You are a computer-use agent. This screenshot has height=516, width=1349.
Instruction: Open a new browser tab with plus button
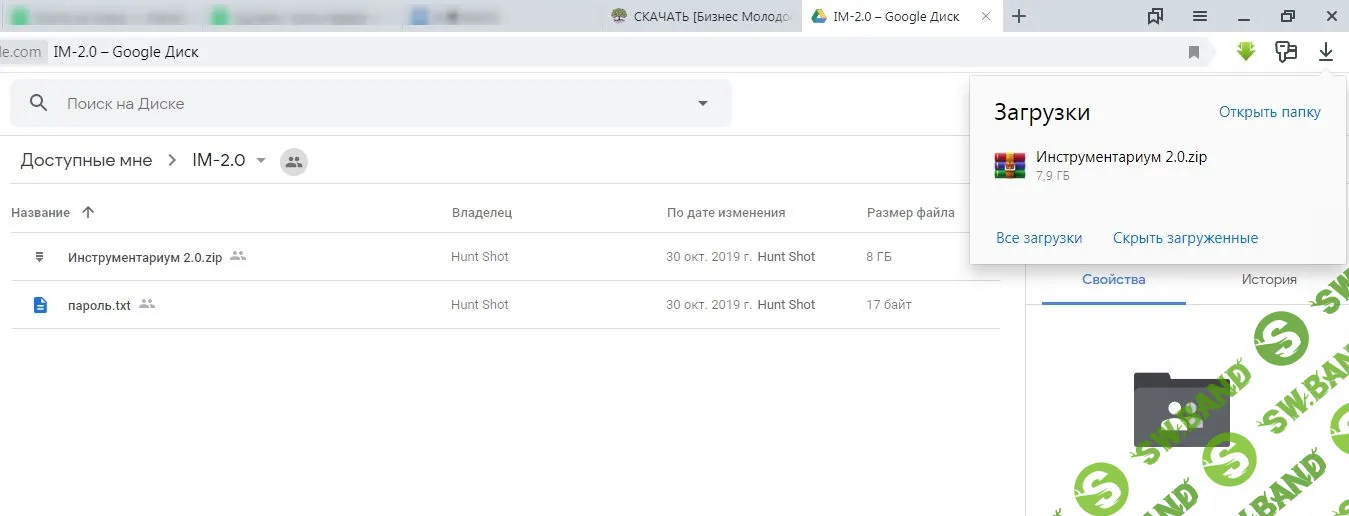pos(1019,16)
